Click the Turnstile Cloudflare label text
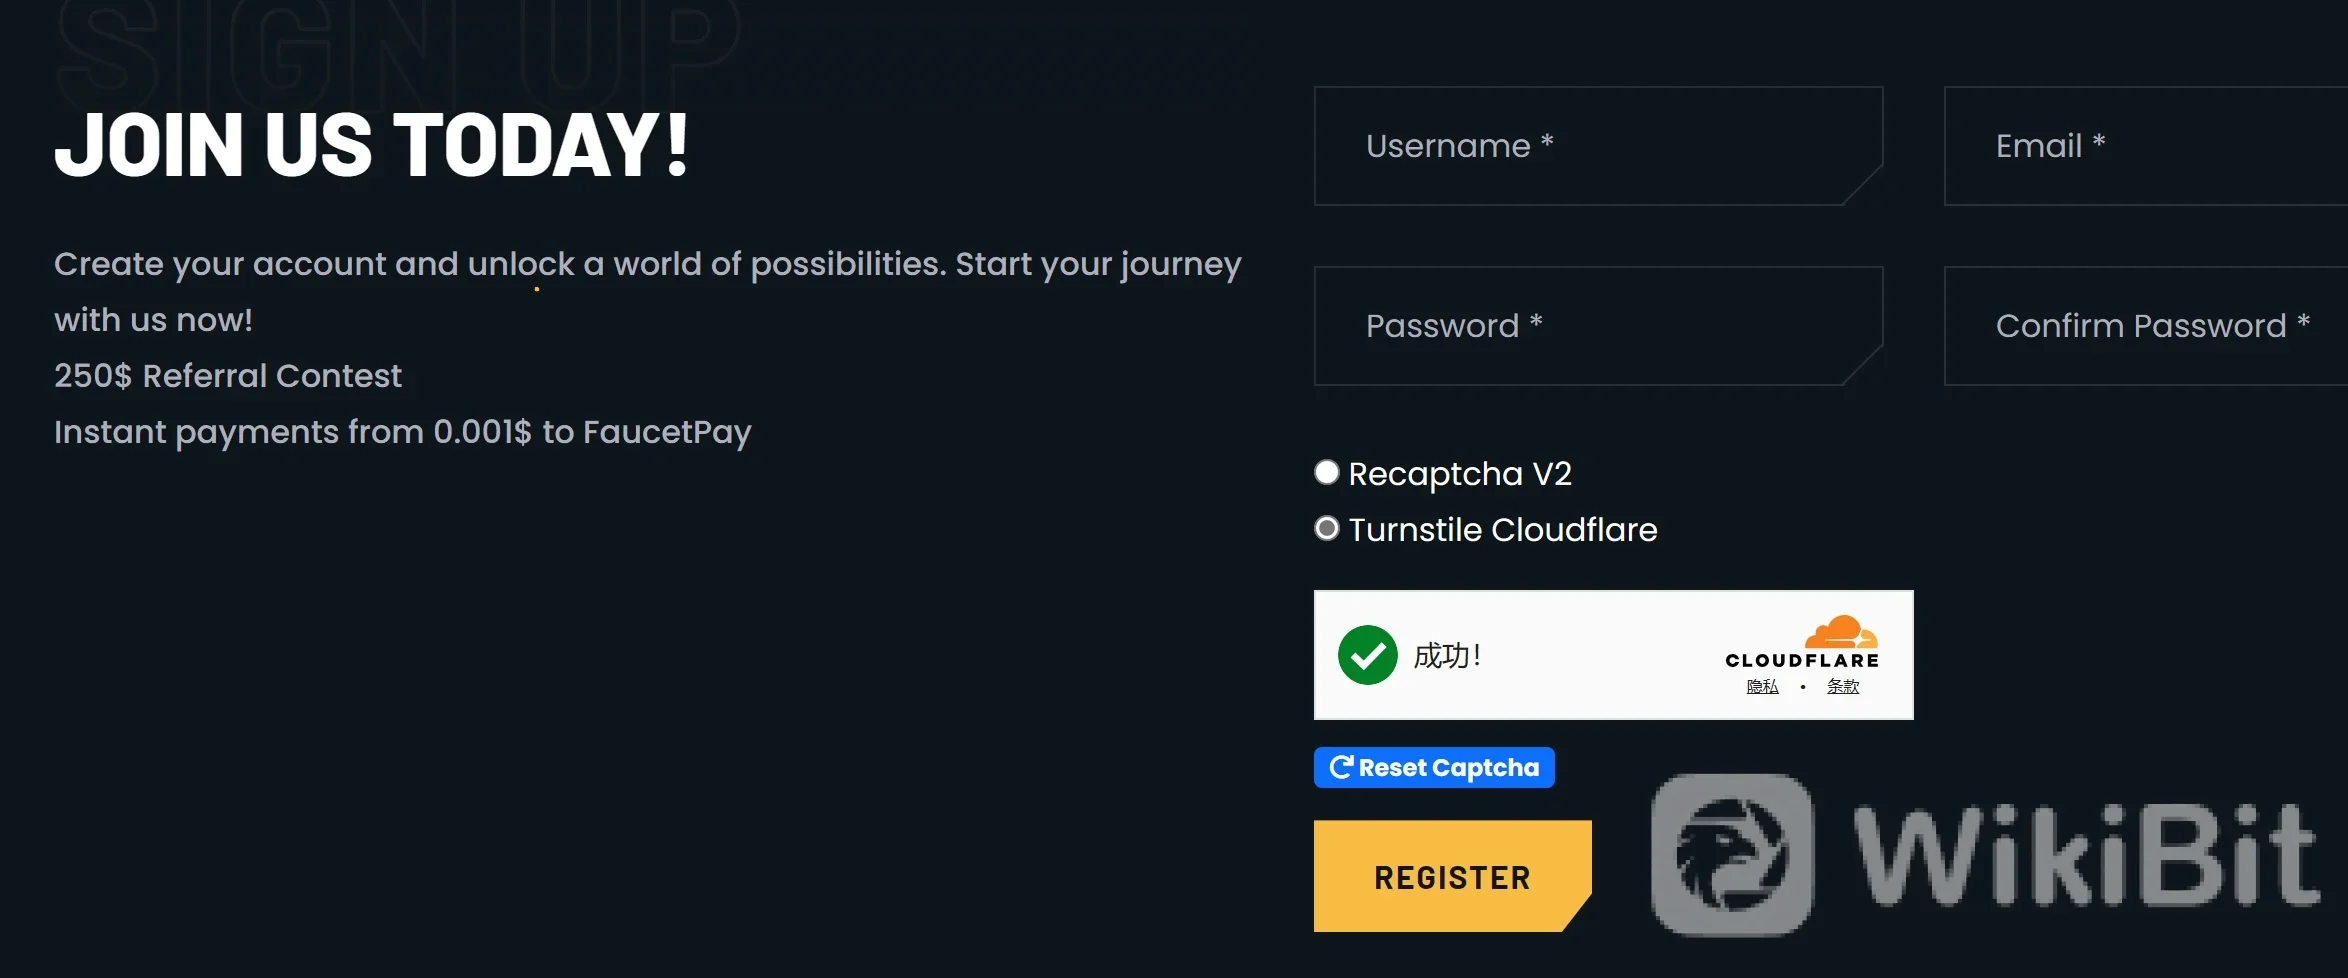The height and width of the screenshot is (978, 2348). 1503,529
